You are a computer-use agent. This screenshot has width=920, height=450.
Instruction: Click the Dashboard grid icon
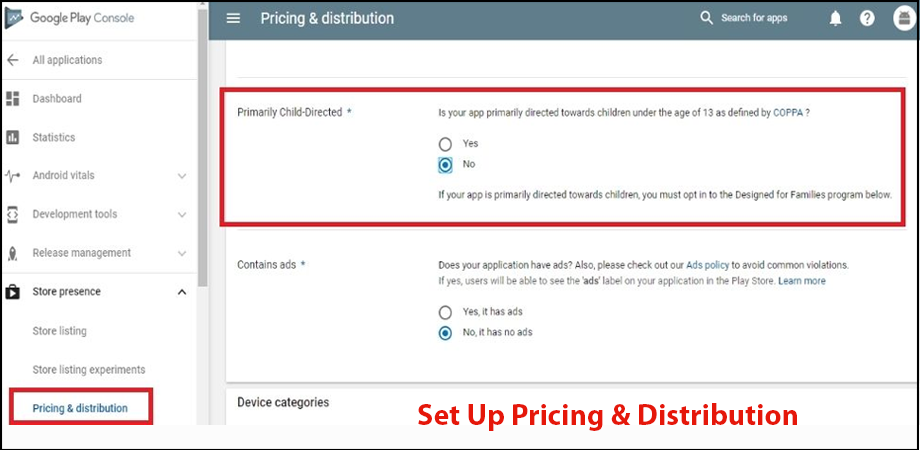13,99
